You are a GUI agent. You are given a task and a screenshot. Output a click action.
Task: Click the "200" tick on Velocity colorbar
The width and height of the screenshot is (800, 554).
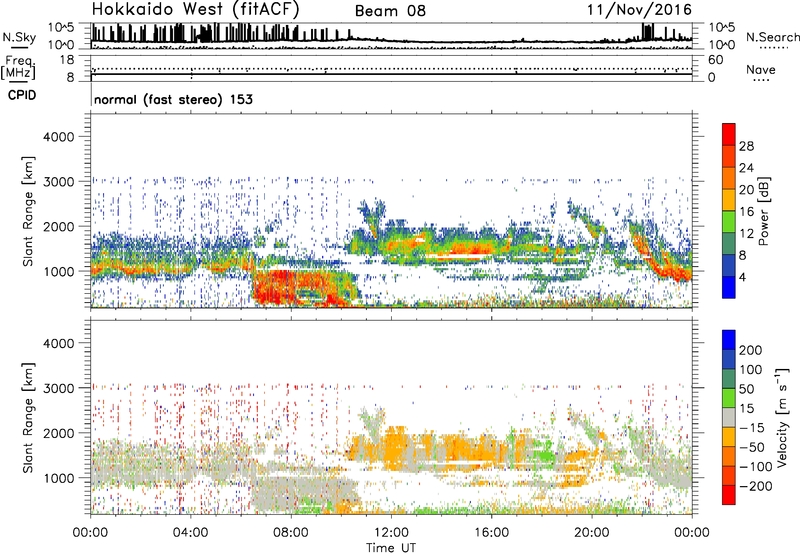751,350
